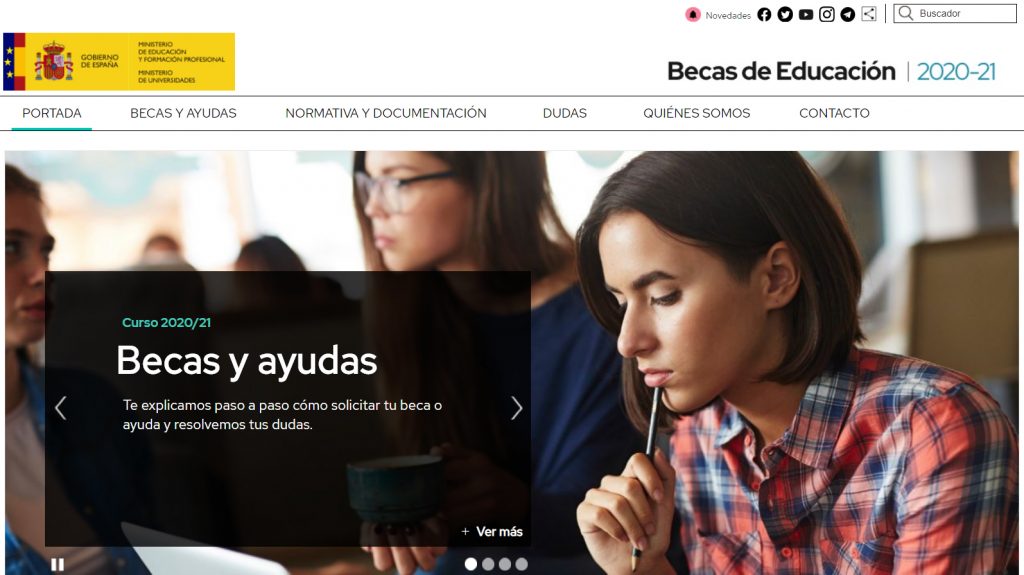Click the Ver más link
This screenshot has width=1024, height=575.
click(x=492, y=532)
